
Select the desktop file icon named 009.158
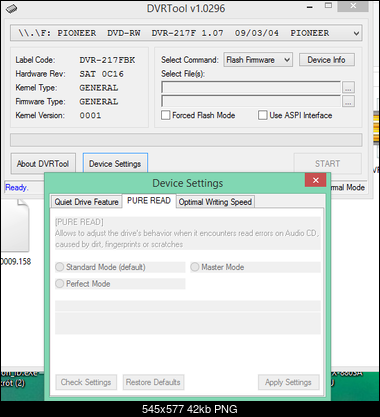(16, 233)
